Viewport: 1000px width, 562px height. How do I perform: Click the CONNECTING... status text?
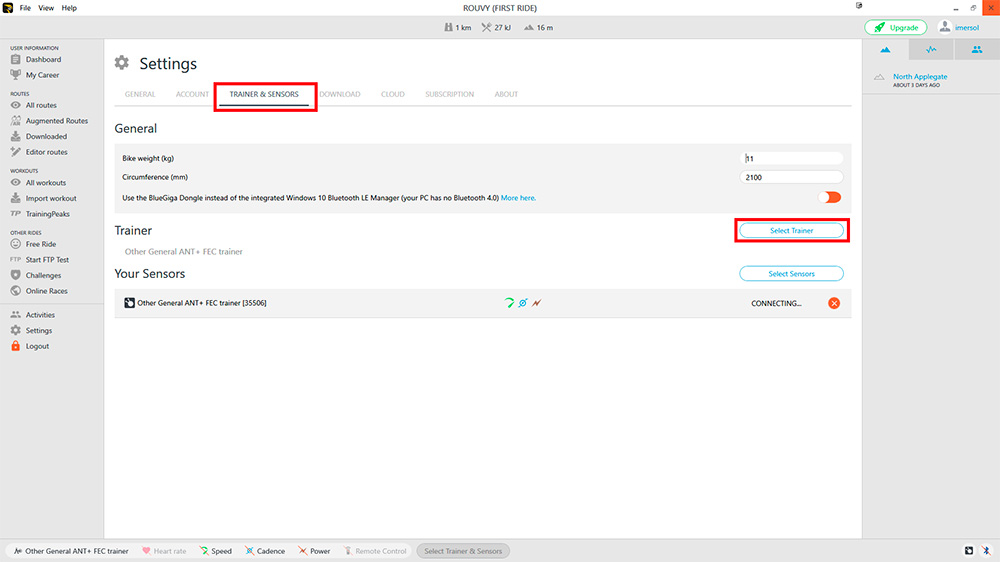click(776, 304)
